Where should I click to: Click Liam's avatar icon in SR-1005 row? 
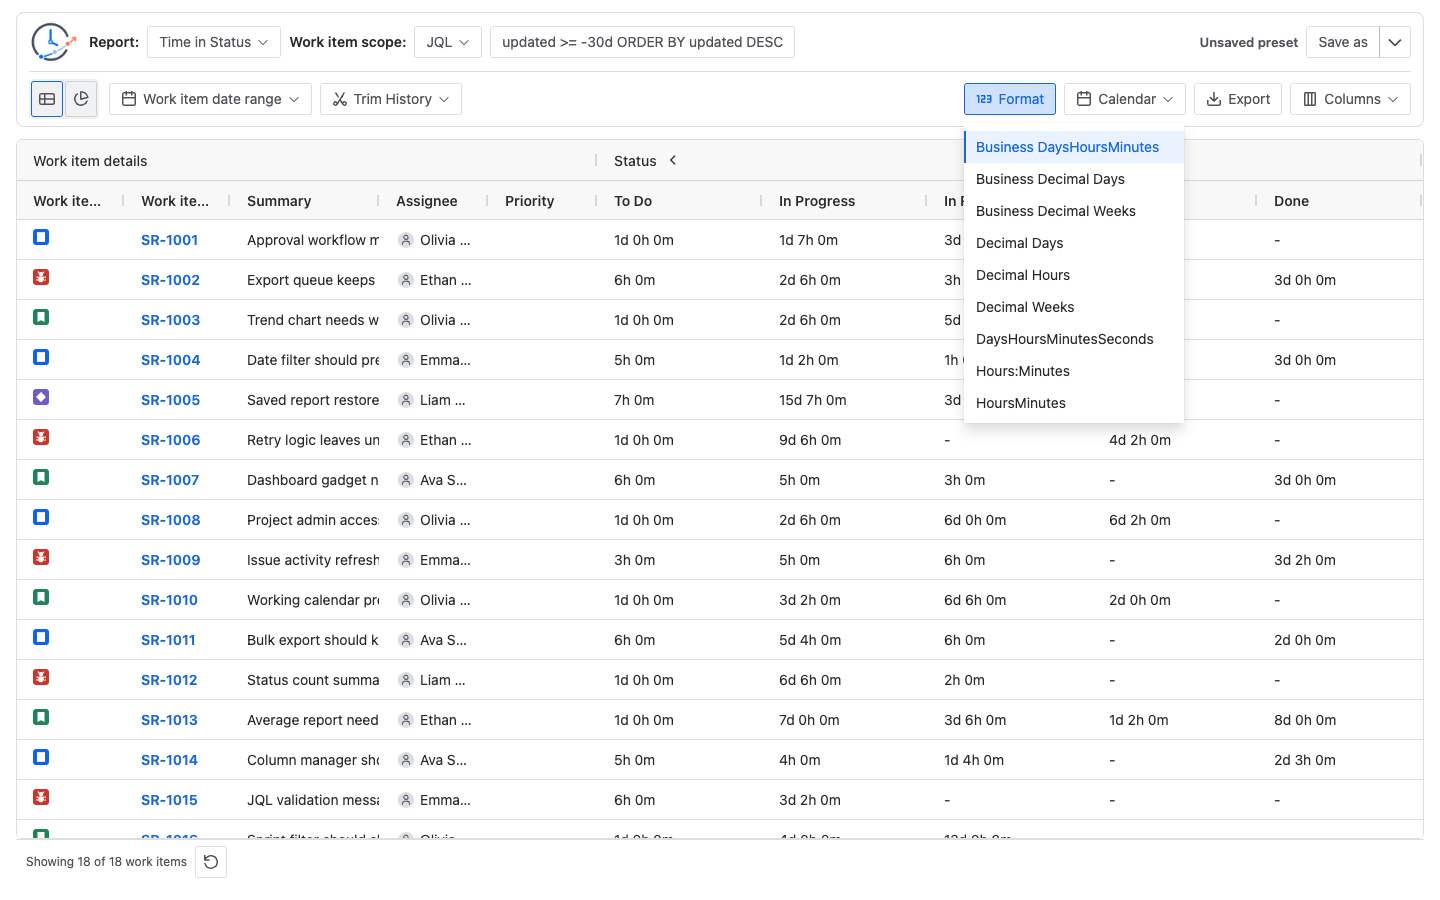tap(406, 400)
